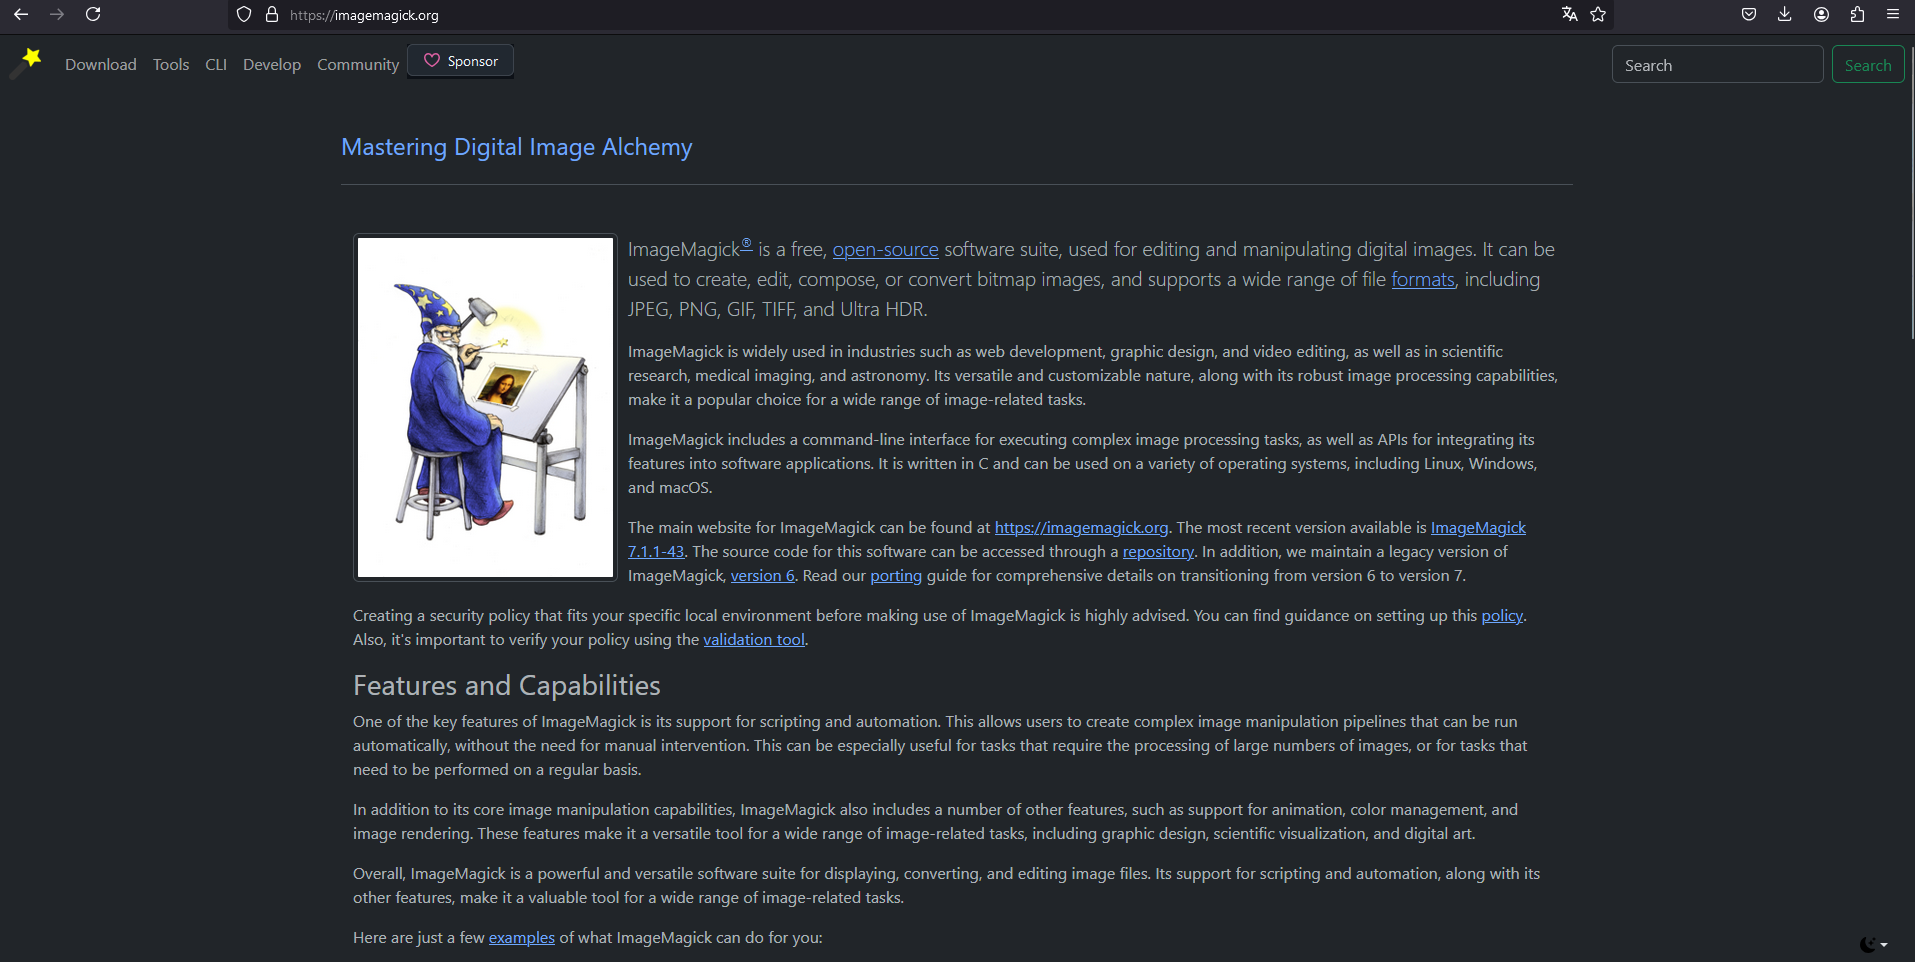Focus the Search text field
This screenshot has height=962, width=1915.
click(1717, 65)
